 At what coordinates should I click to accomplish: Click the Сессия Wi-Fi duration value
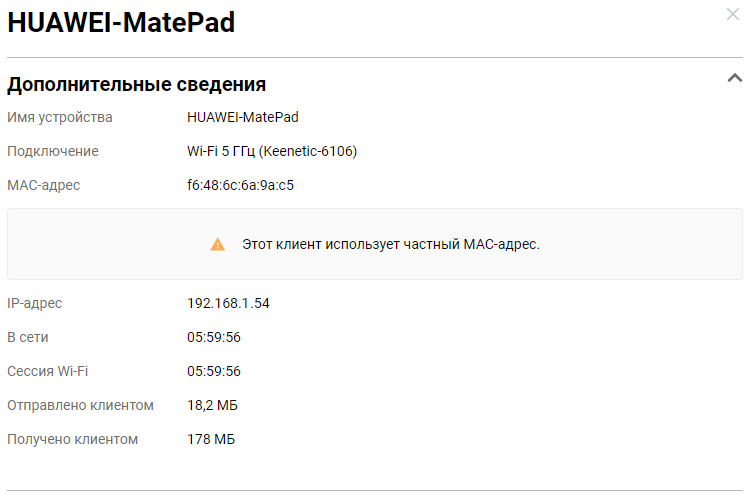214,371
